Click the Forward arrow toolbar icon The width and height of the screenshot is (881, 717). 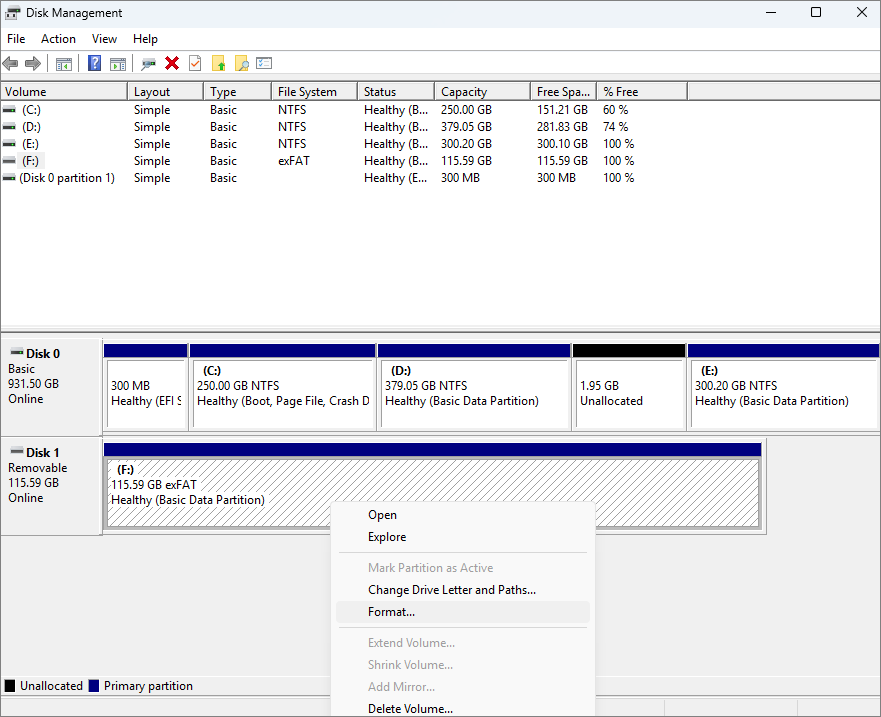point(33,64)
